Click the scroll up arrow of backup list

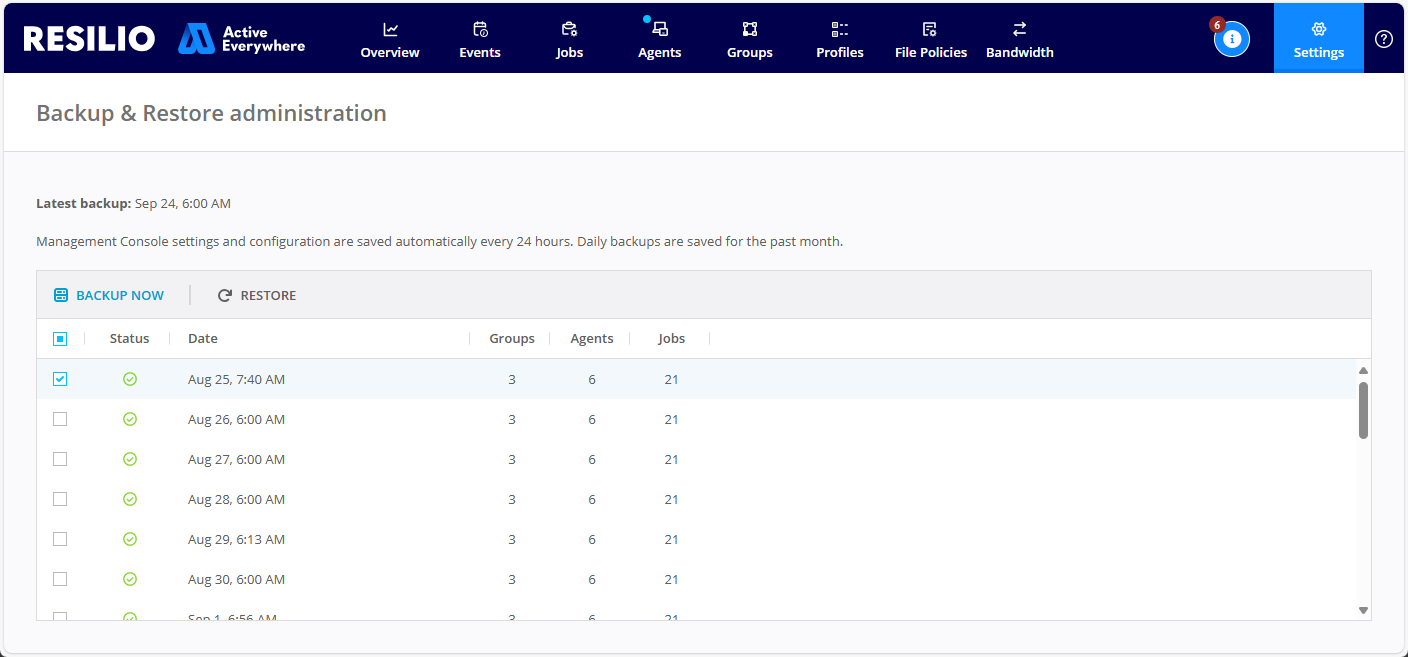pyautogui.click(x=1363, y=371)
